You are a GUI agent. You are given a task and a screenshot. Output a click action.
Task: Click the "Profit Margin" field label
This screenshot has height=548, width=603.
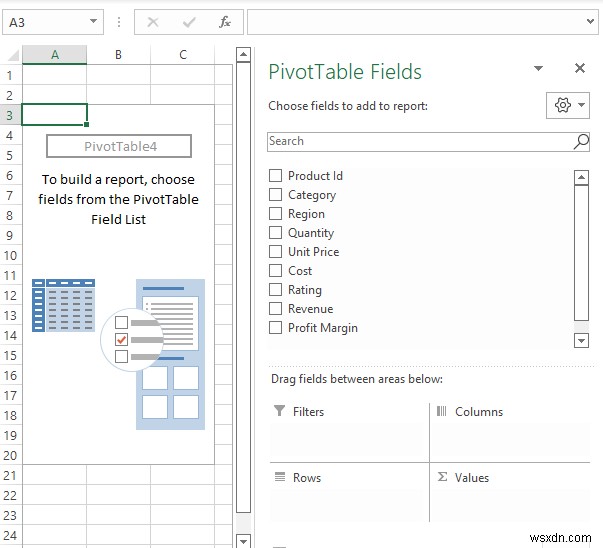point(323,328)
